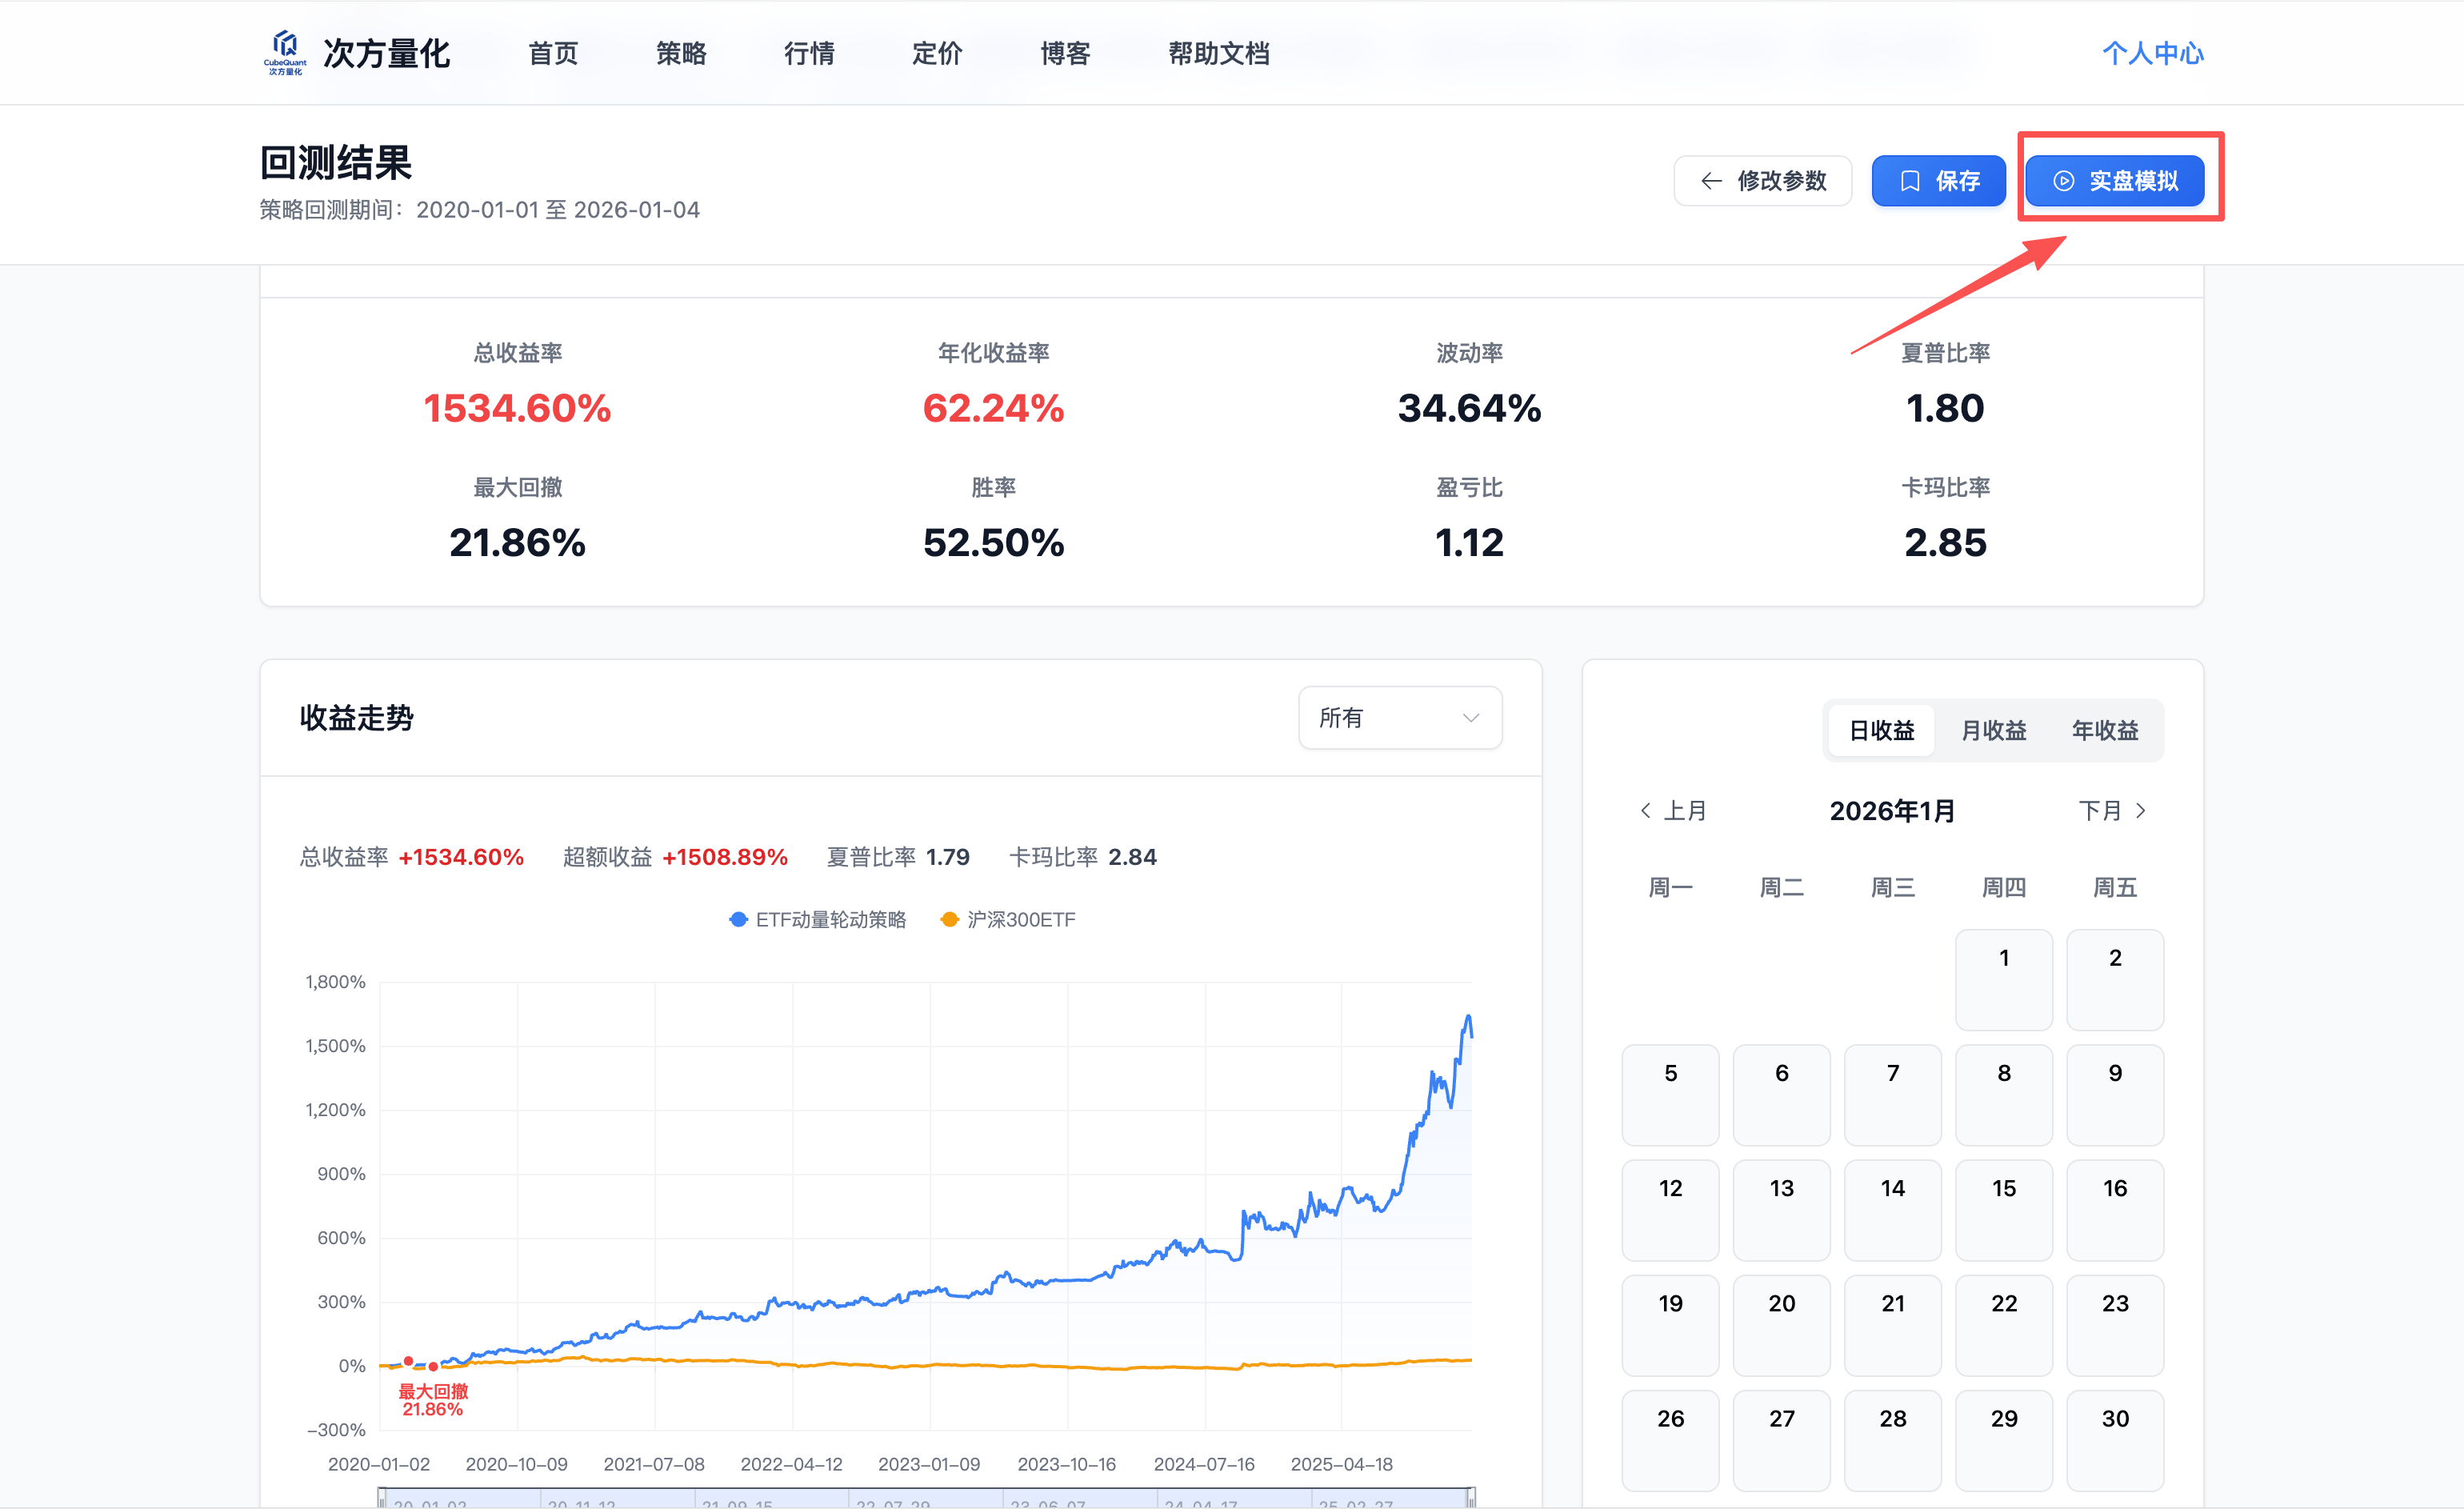2464x1509 pixels.
Task: Select the 日收益 segment
Action: pos(1881,731)
